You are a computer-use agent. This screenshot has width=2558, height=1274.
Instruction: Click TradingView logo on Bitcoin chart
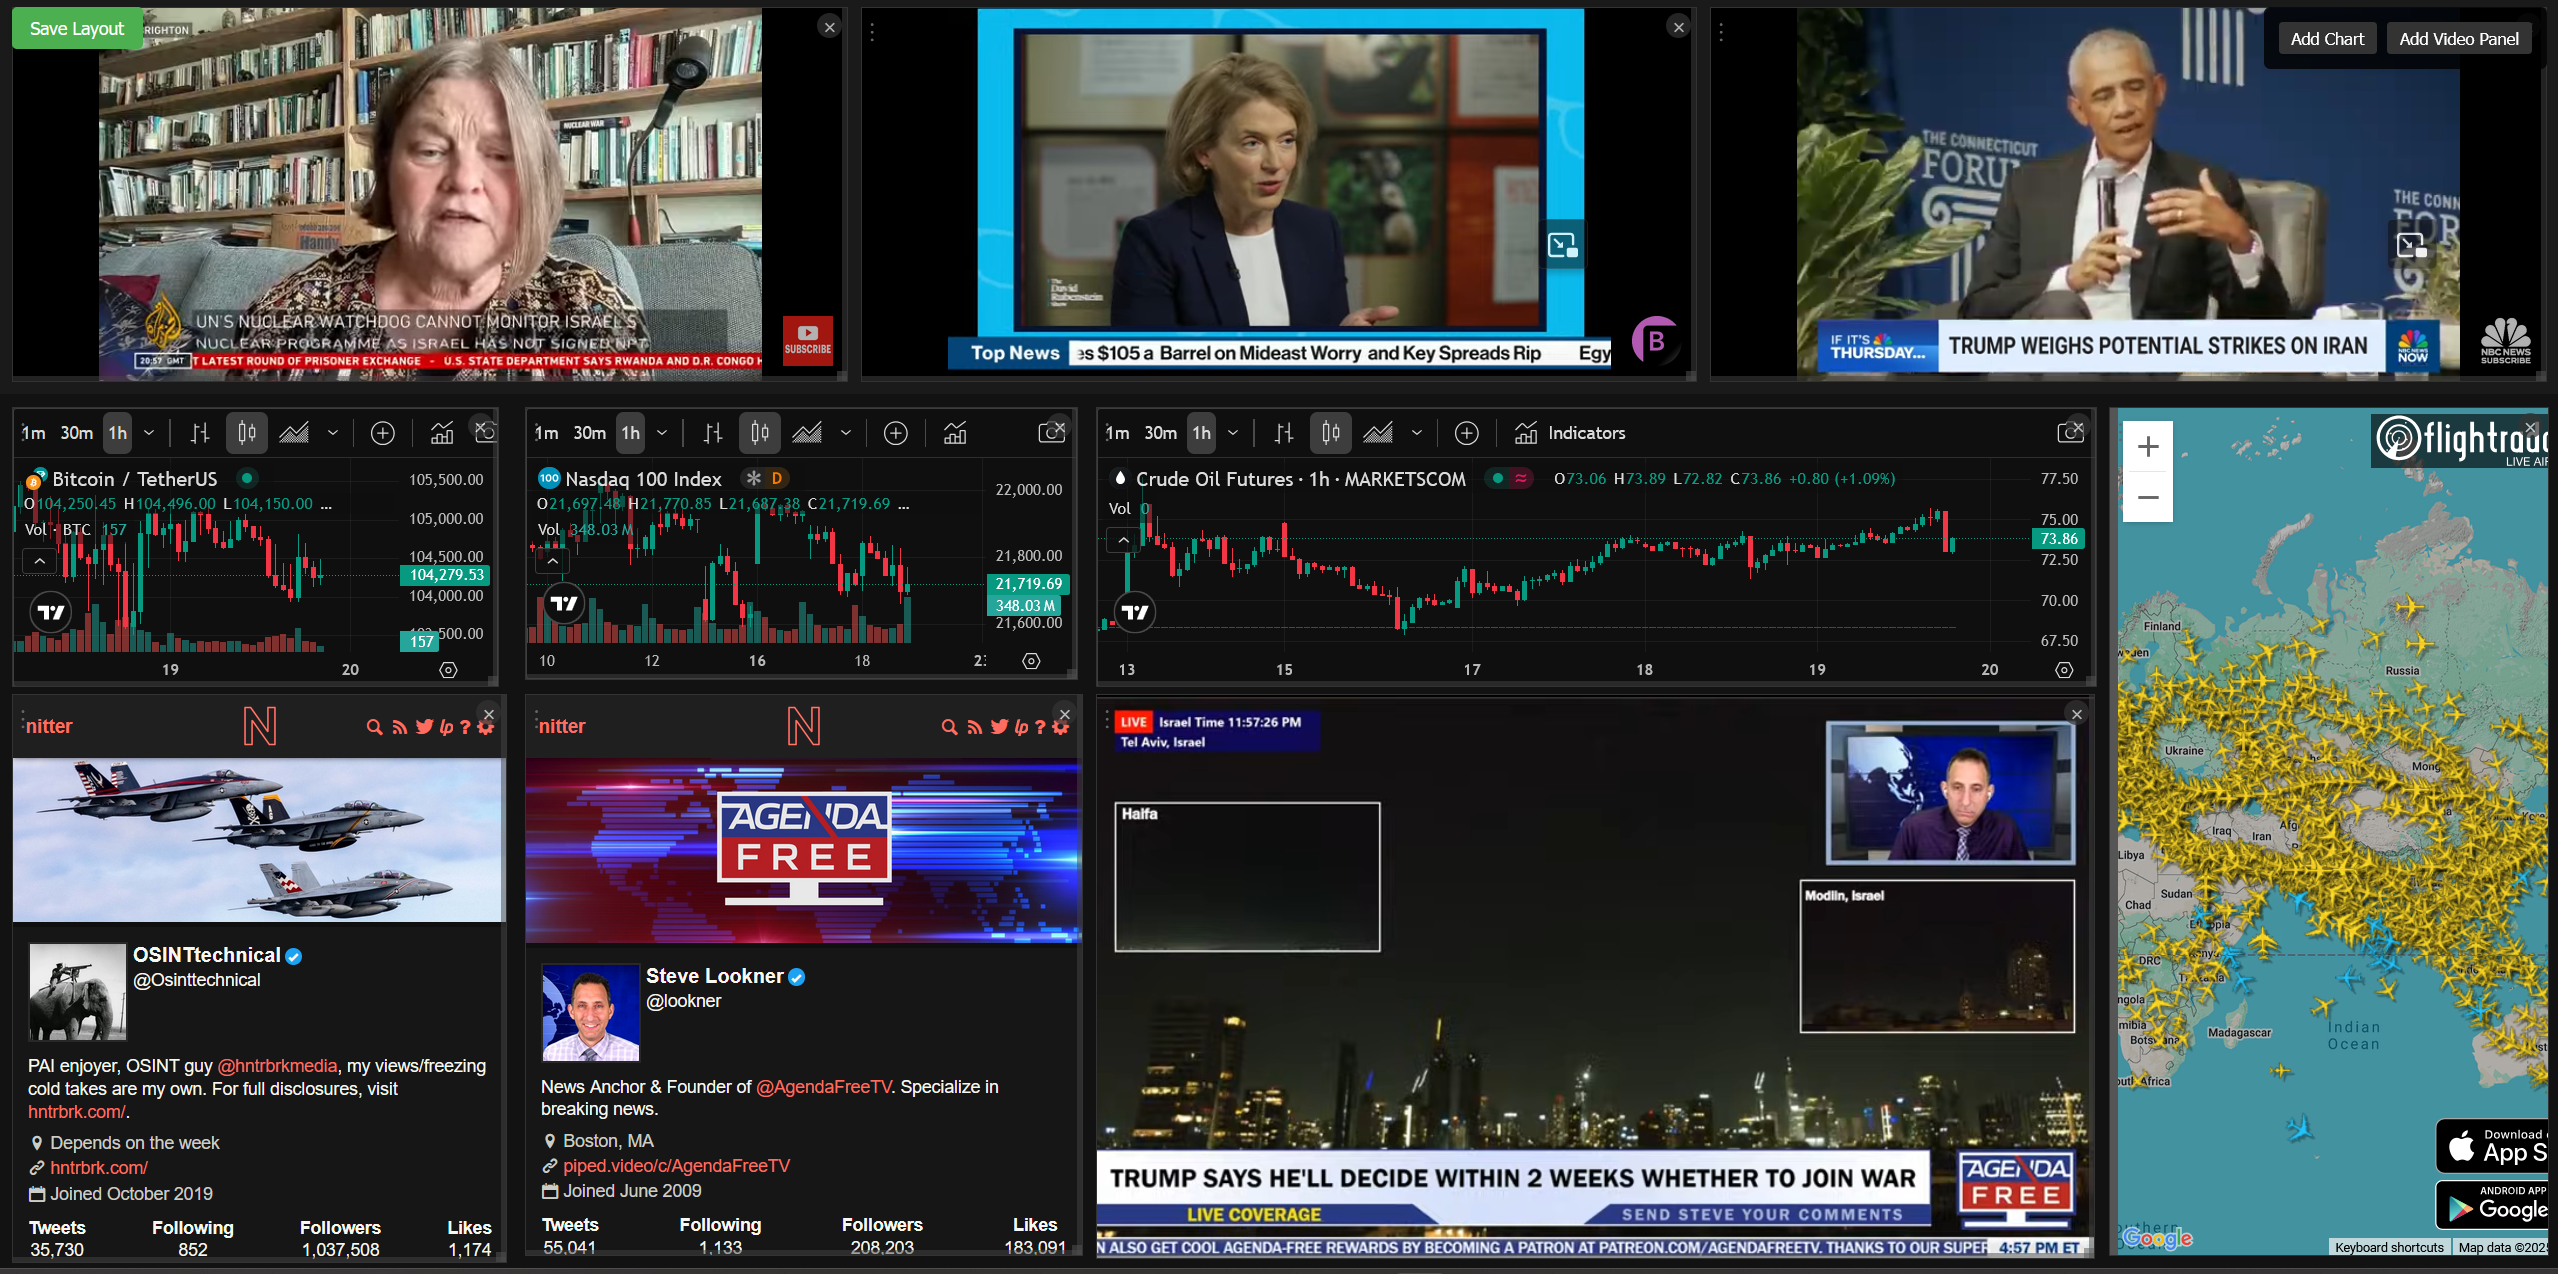click(x=51, y=612)
